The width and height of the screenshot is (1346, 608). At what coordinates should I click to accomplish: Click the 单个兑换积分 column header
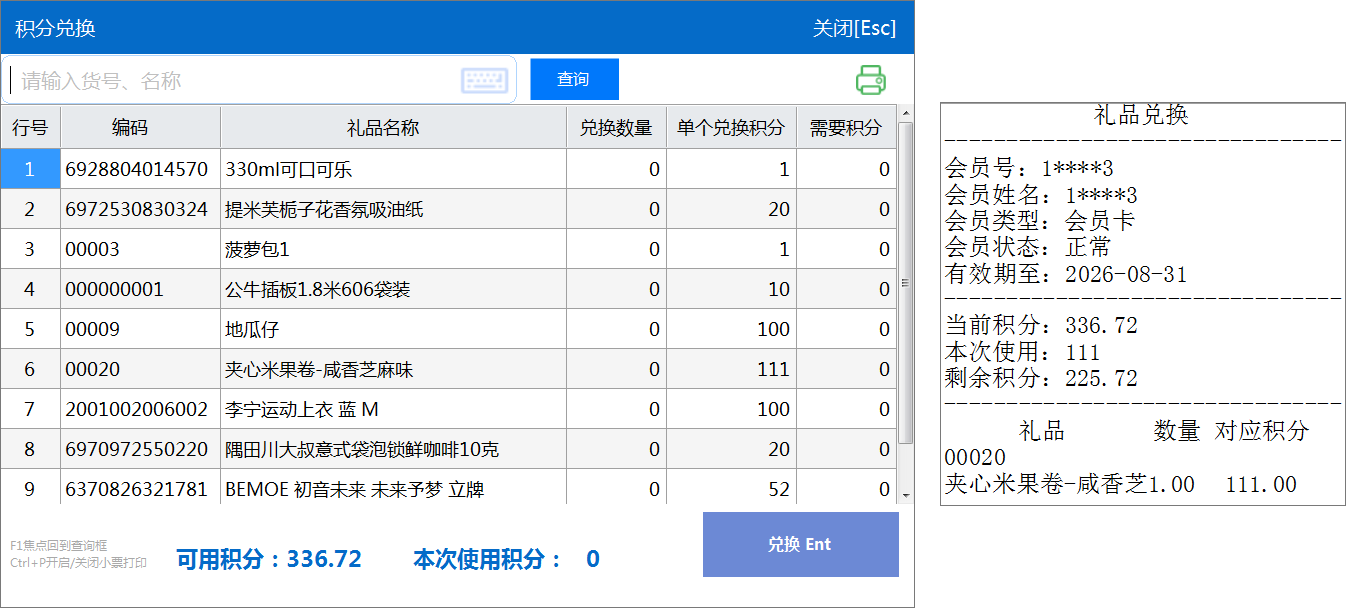[x=731, y=128]
